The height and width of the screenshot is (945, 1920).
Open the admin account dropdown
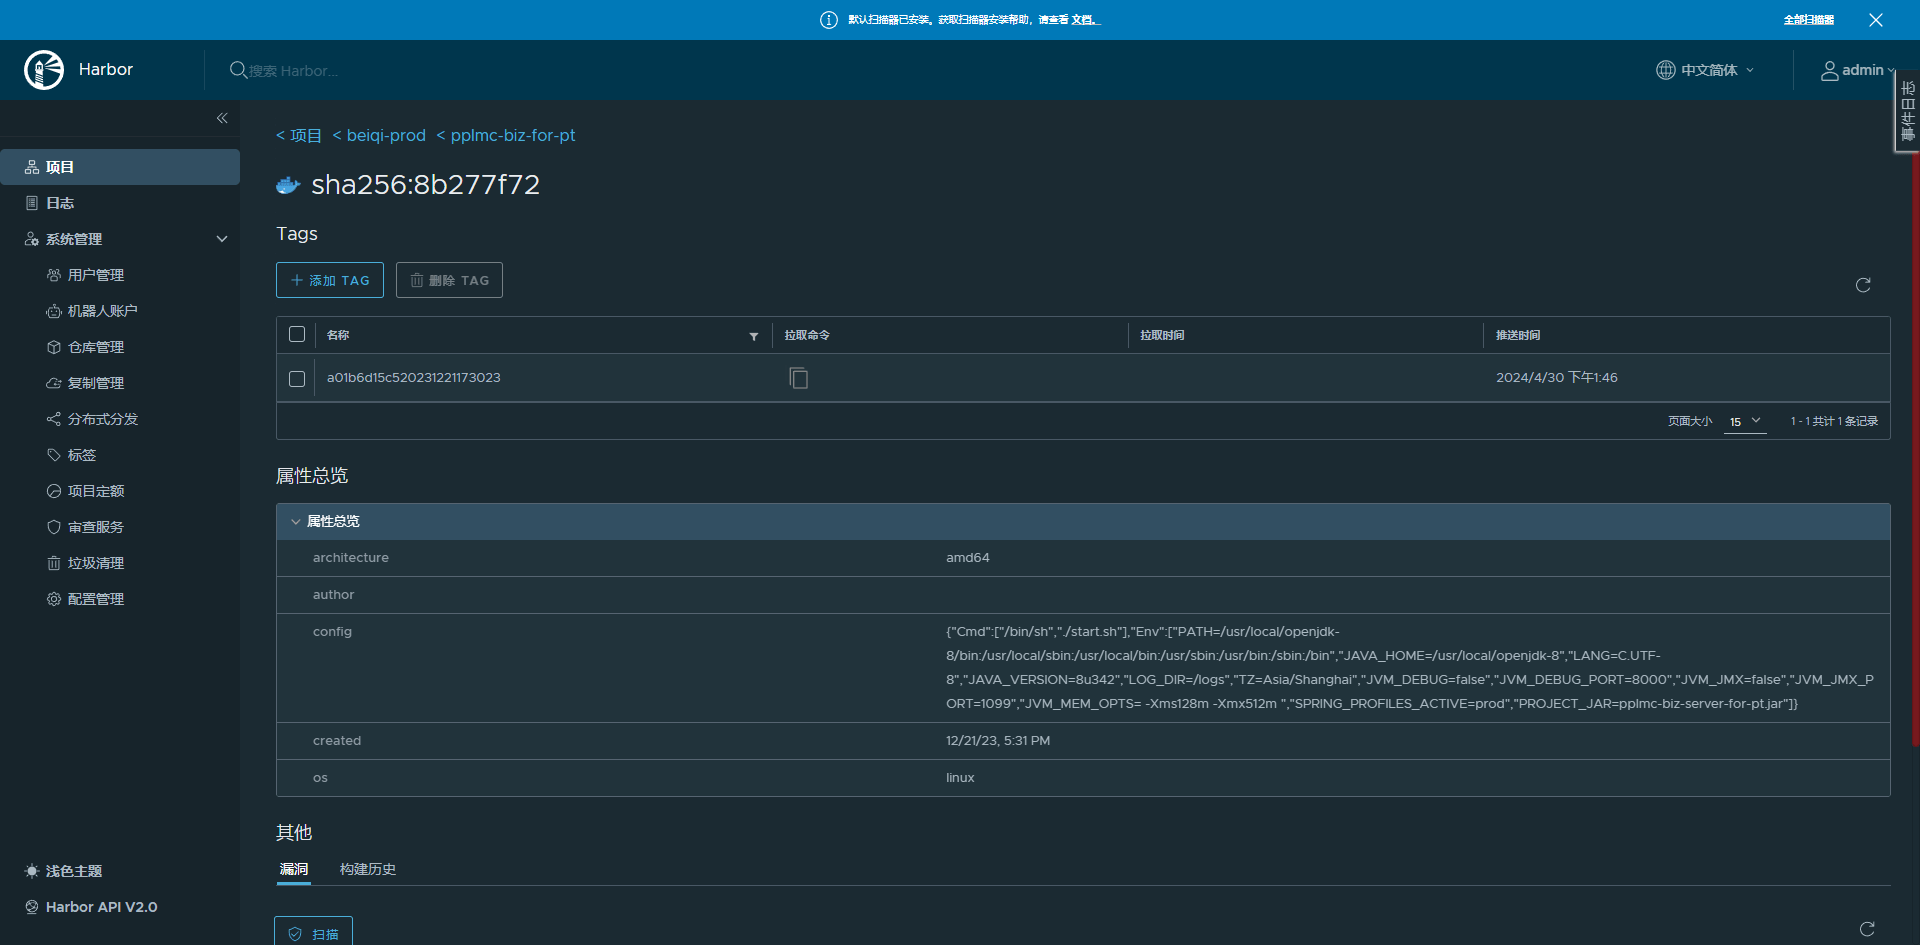point(1858,70)
